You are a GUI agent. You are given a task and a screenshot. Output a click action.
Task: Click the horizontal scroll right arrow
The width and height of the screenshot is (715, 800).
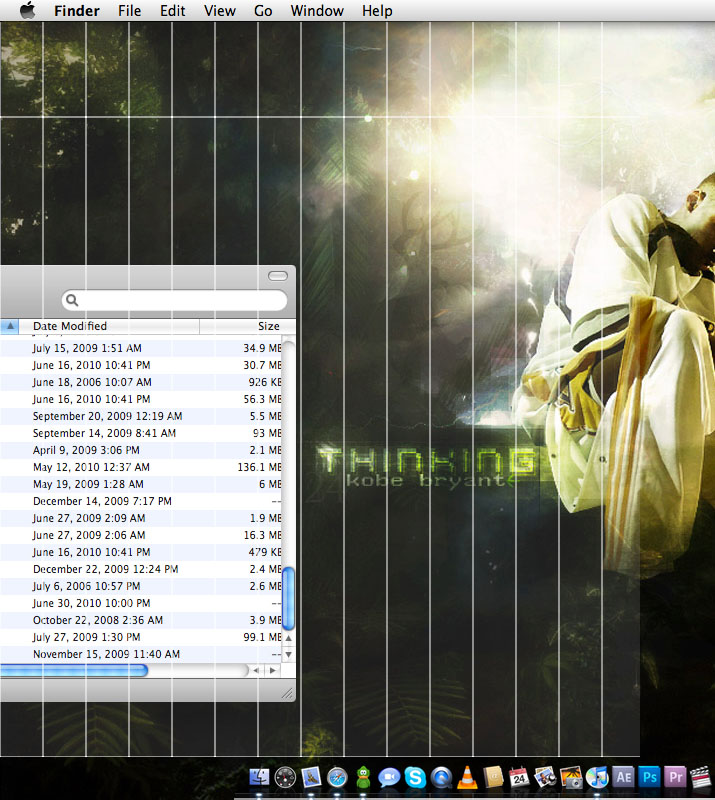pos(273,670)
